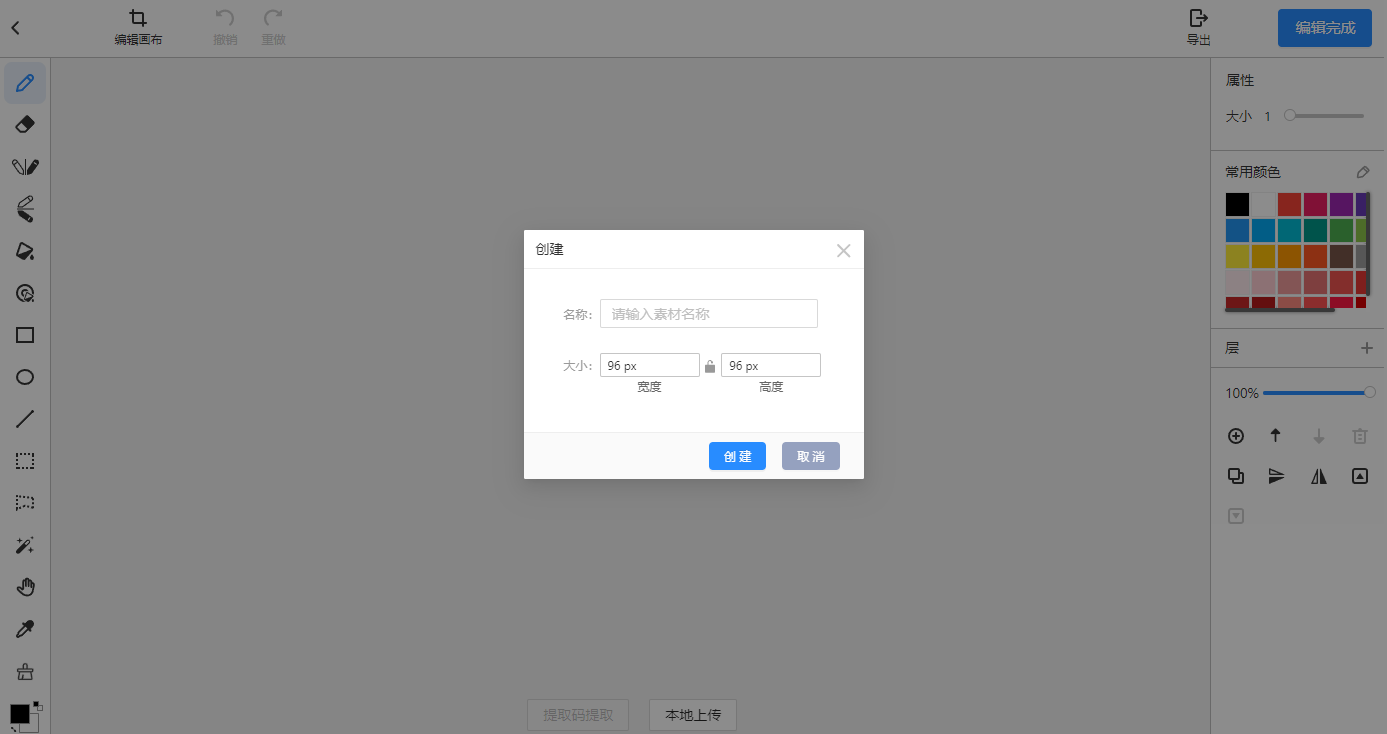This screenshot has height=734, width=1387.
Task: Click the color palette vertical scrollbar
Action: [x=1368, y=244]
